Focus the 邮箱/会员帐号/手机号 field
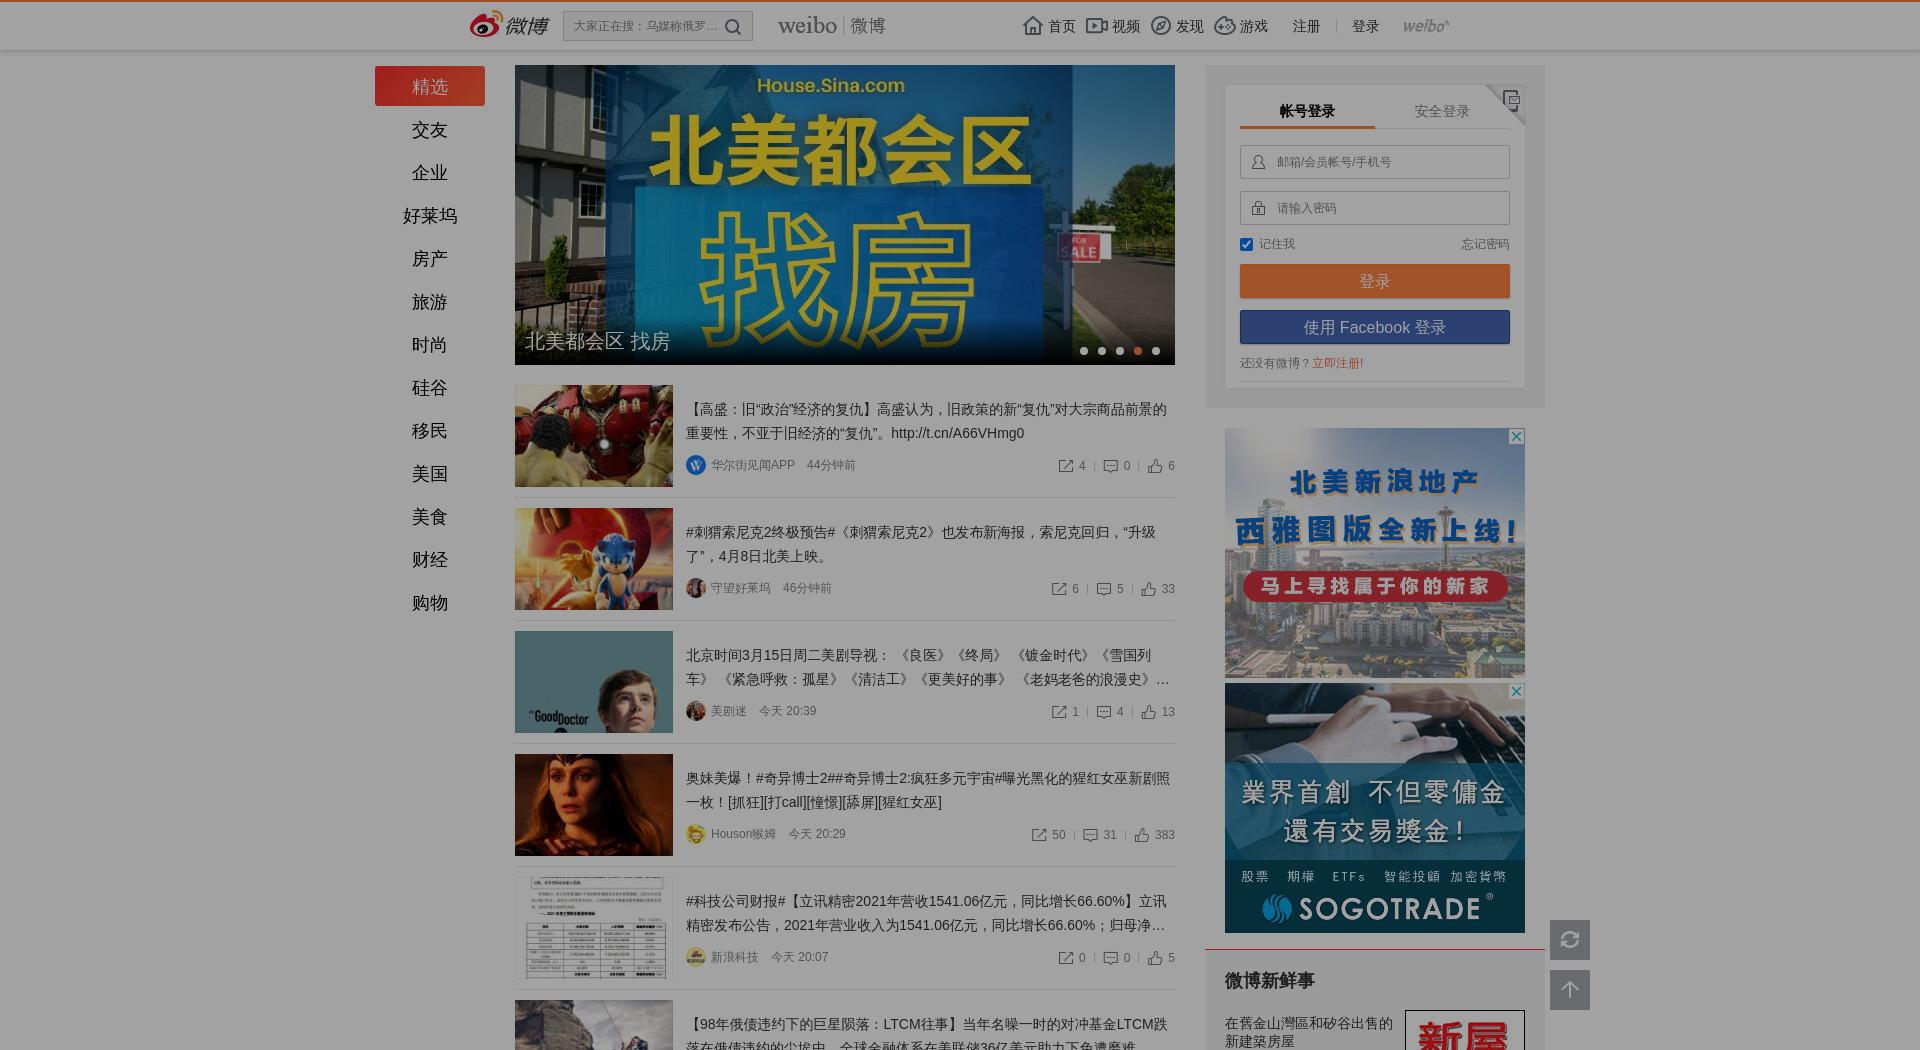Screen dimensions: 1920x1050 point(1375,162)
